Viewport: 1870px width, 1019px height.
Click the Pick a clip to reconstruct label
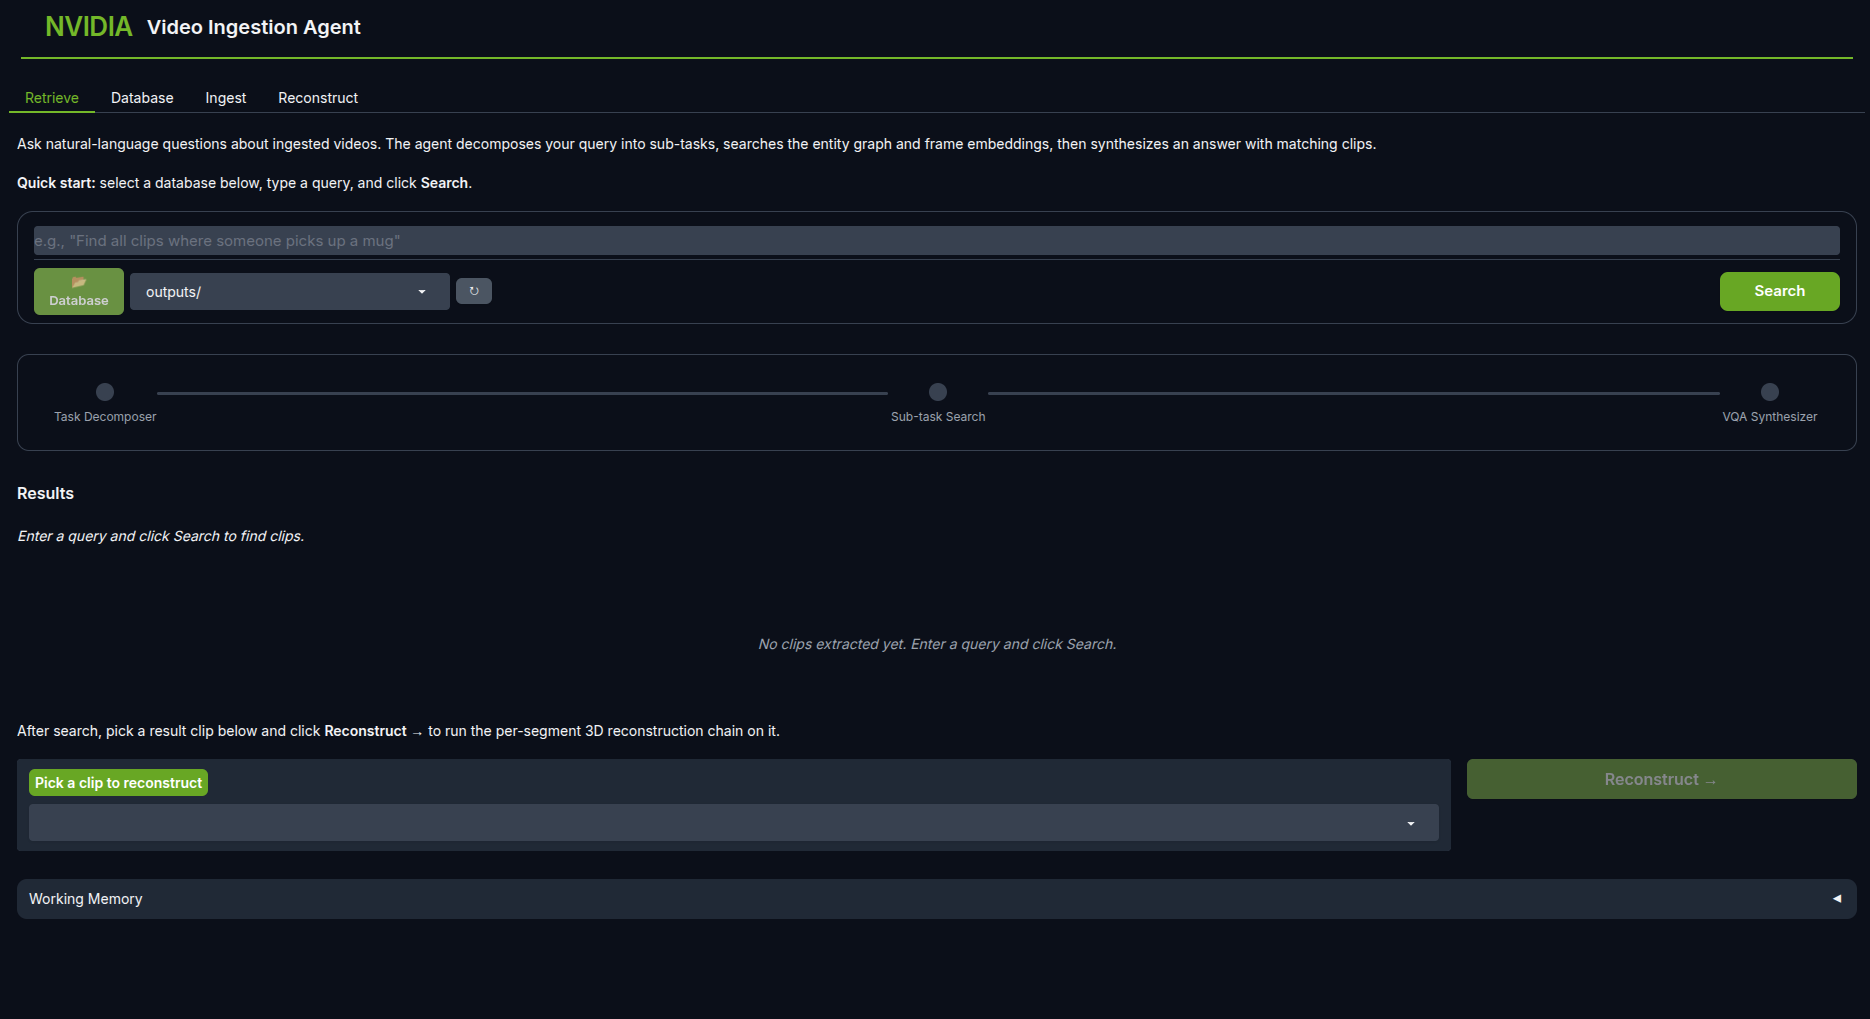tap(118, 783)
